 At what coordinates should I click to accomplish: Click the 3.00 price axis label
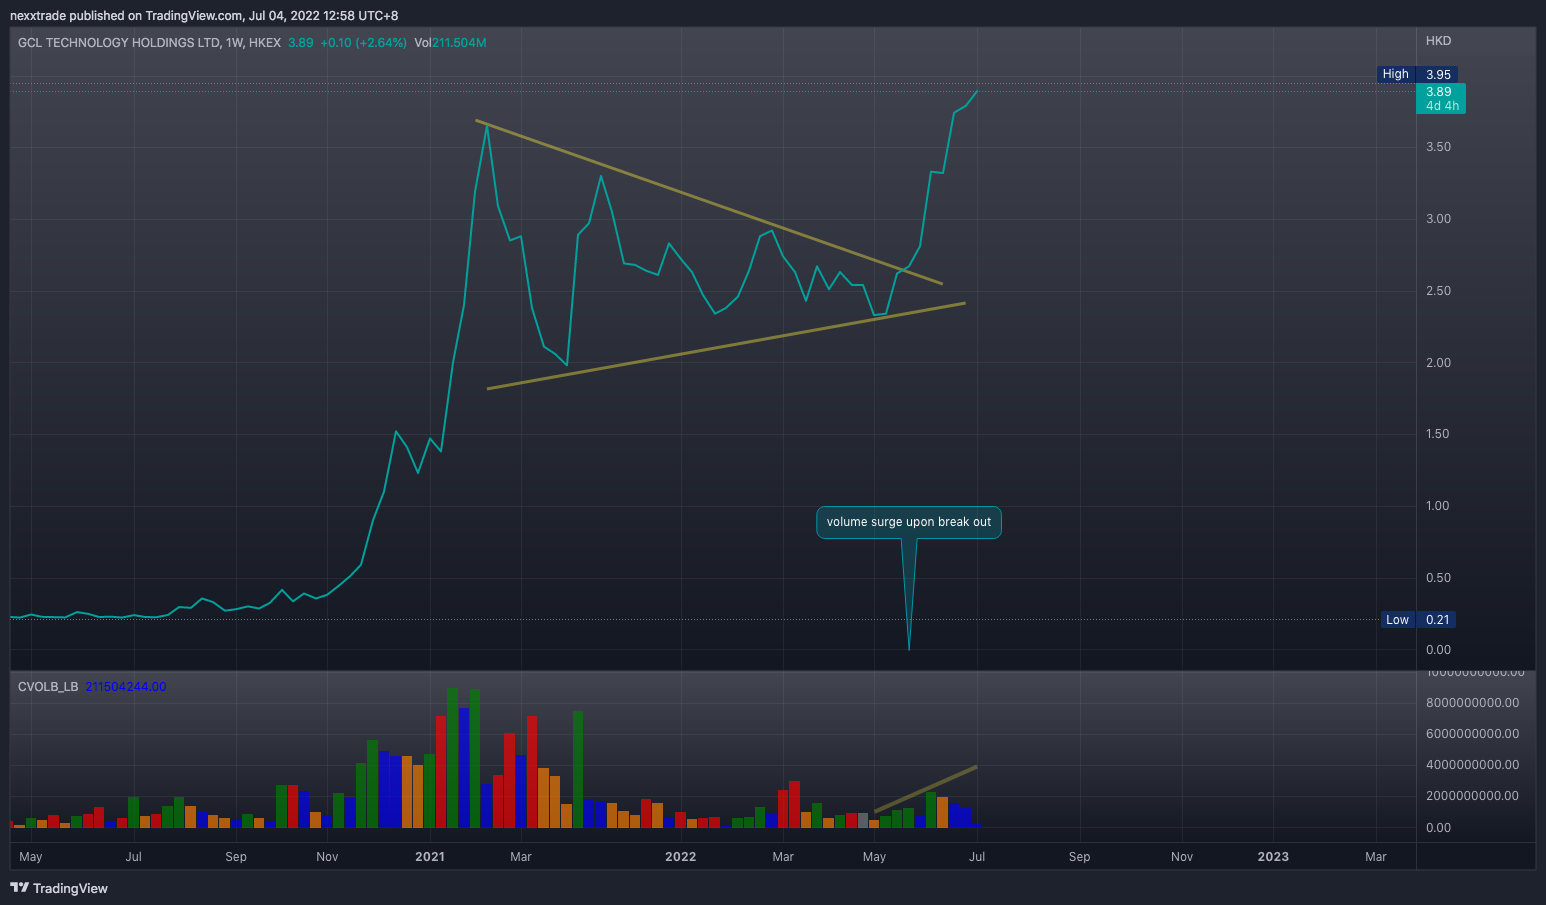click(1438, 219)
